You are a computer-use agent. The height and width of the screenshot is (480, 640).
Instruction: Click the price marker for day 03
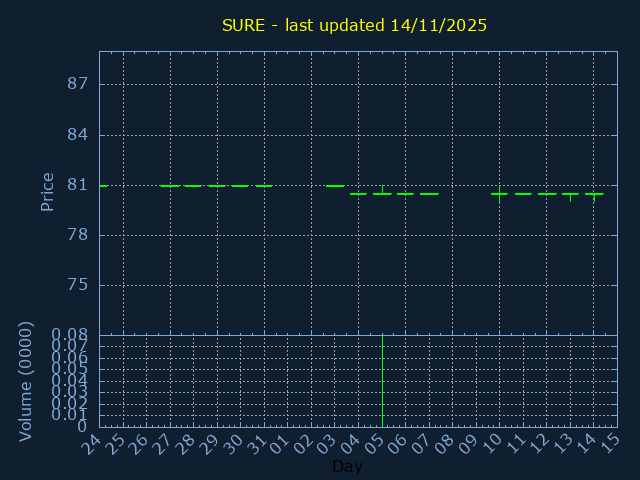pos(335,186)
